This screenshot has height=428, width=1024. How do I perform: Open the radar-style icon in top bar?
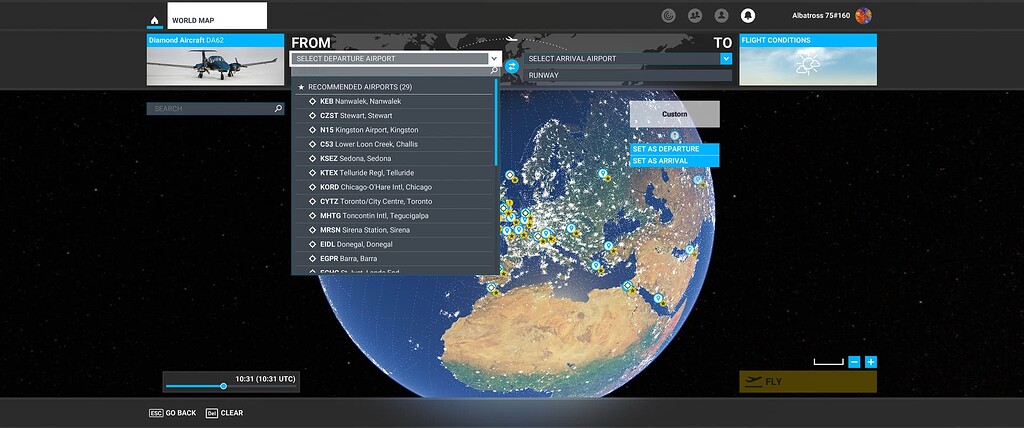point(668,16)
